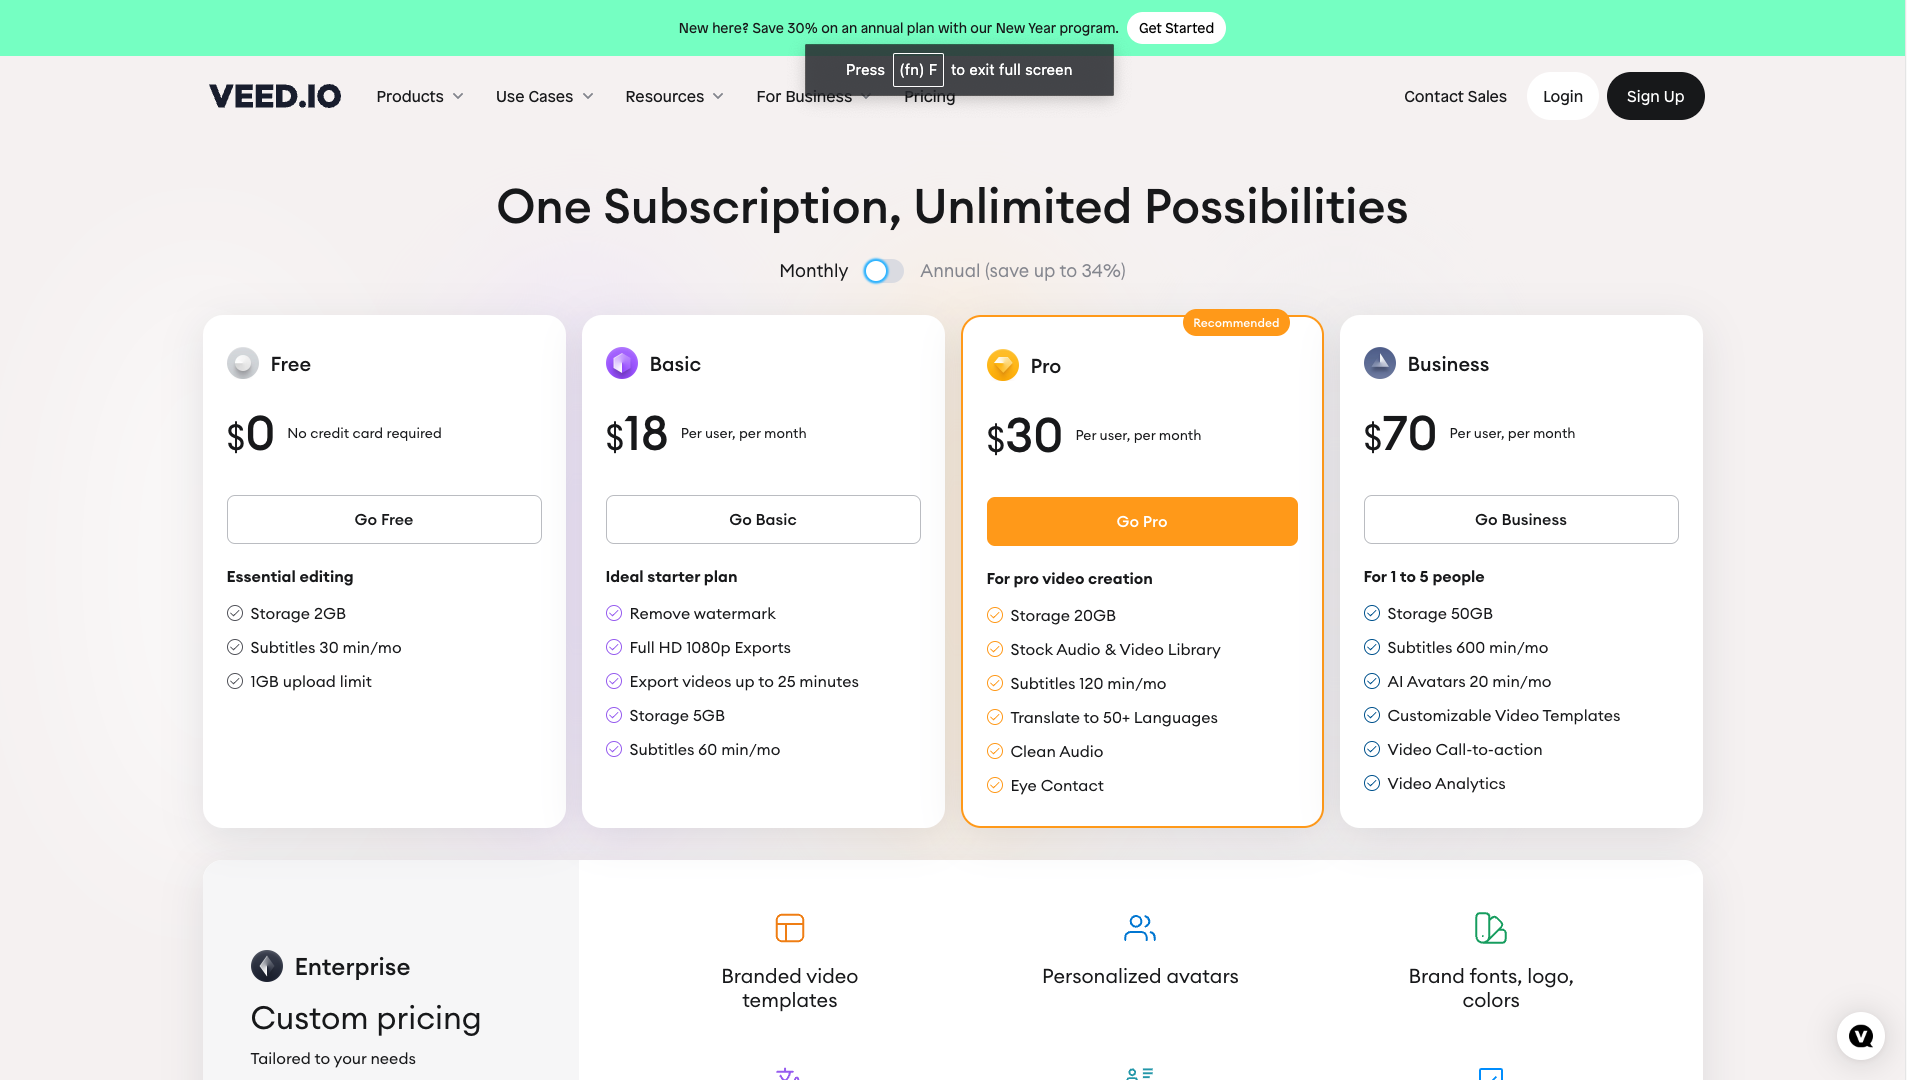Screen dimensions: 1907x1080
Task: Select the Monthly billing label
Action: pyautogui.click(x=813, y=271)
